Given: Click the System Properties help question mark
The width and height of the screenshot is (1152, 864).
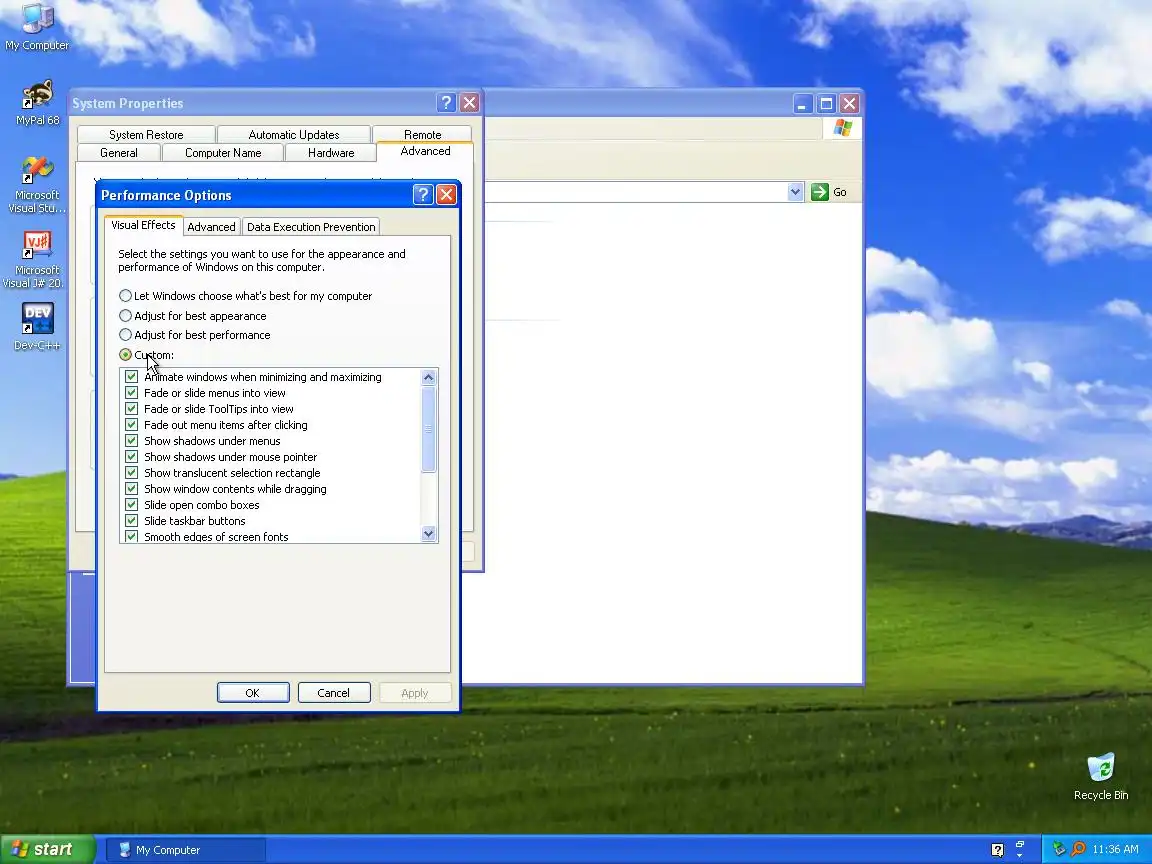Looking at the screenshot, I should click(x=446, y=103).
